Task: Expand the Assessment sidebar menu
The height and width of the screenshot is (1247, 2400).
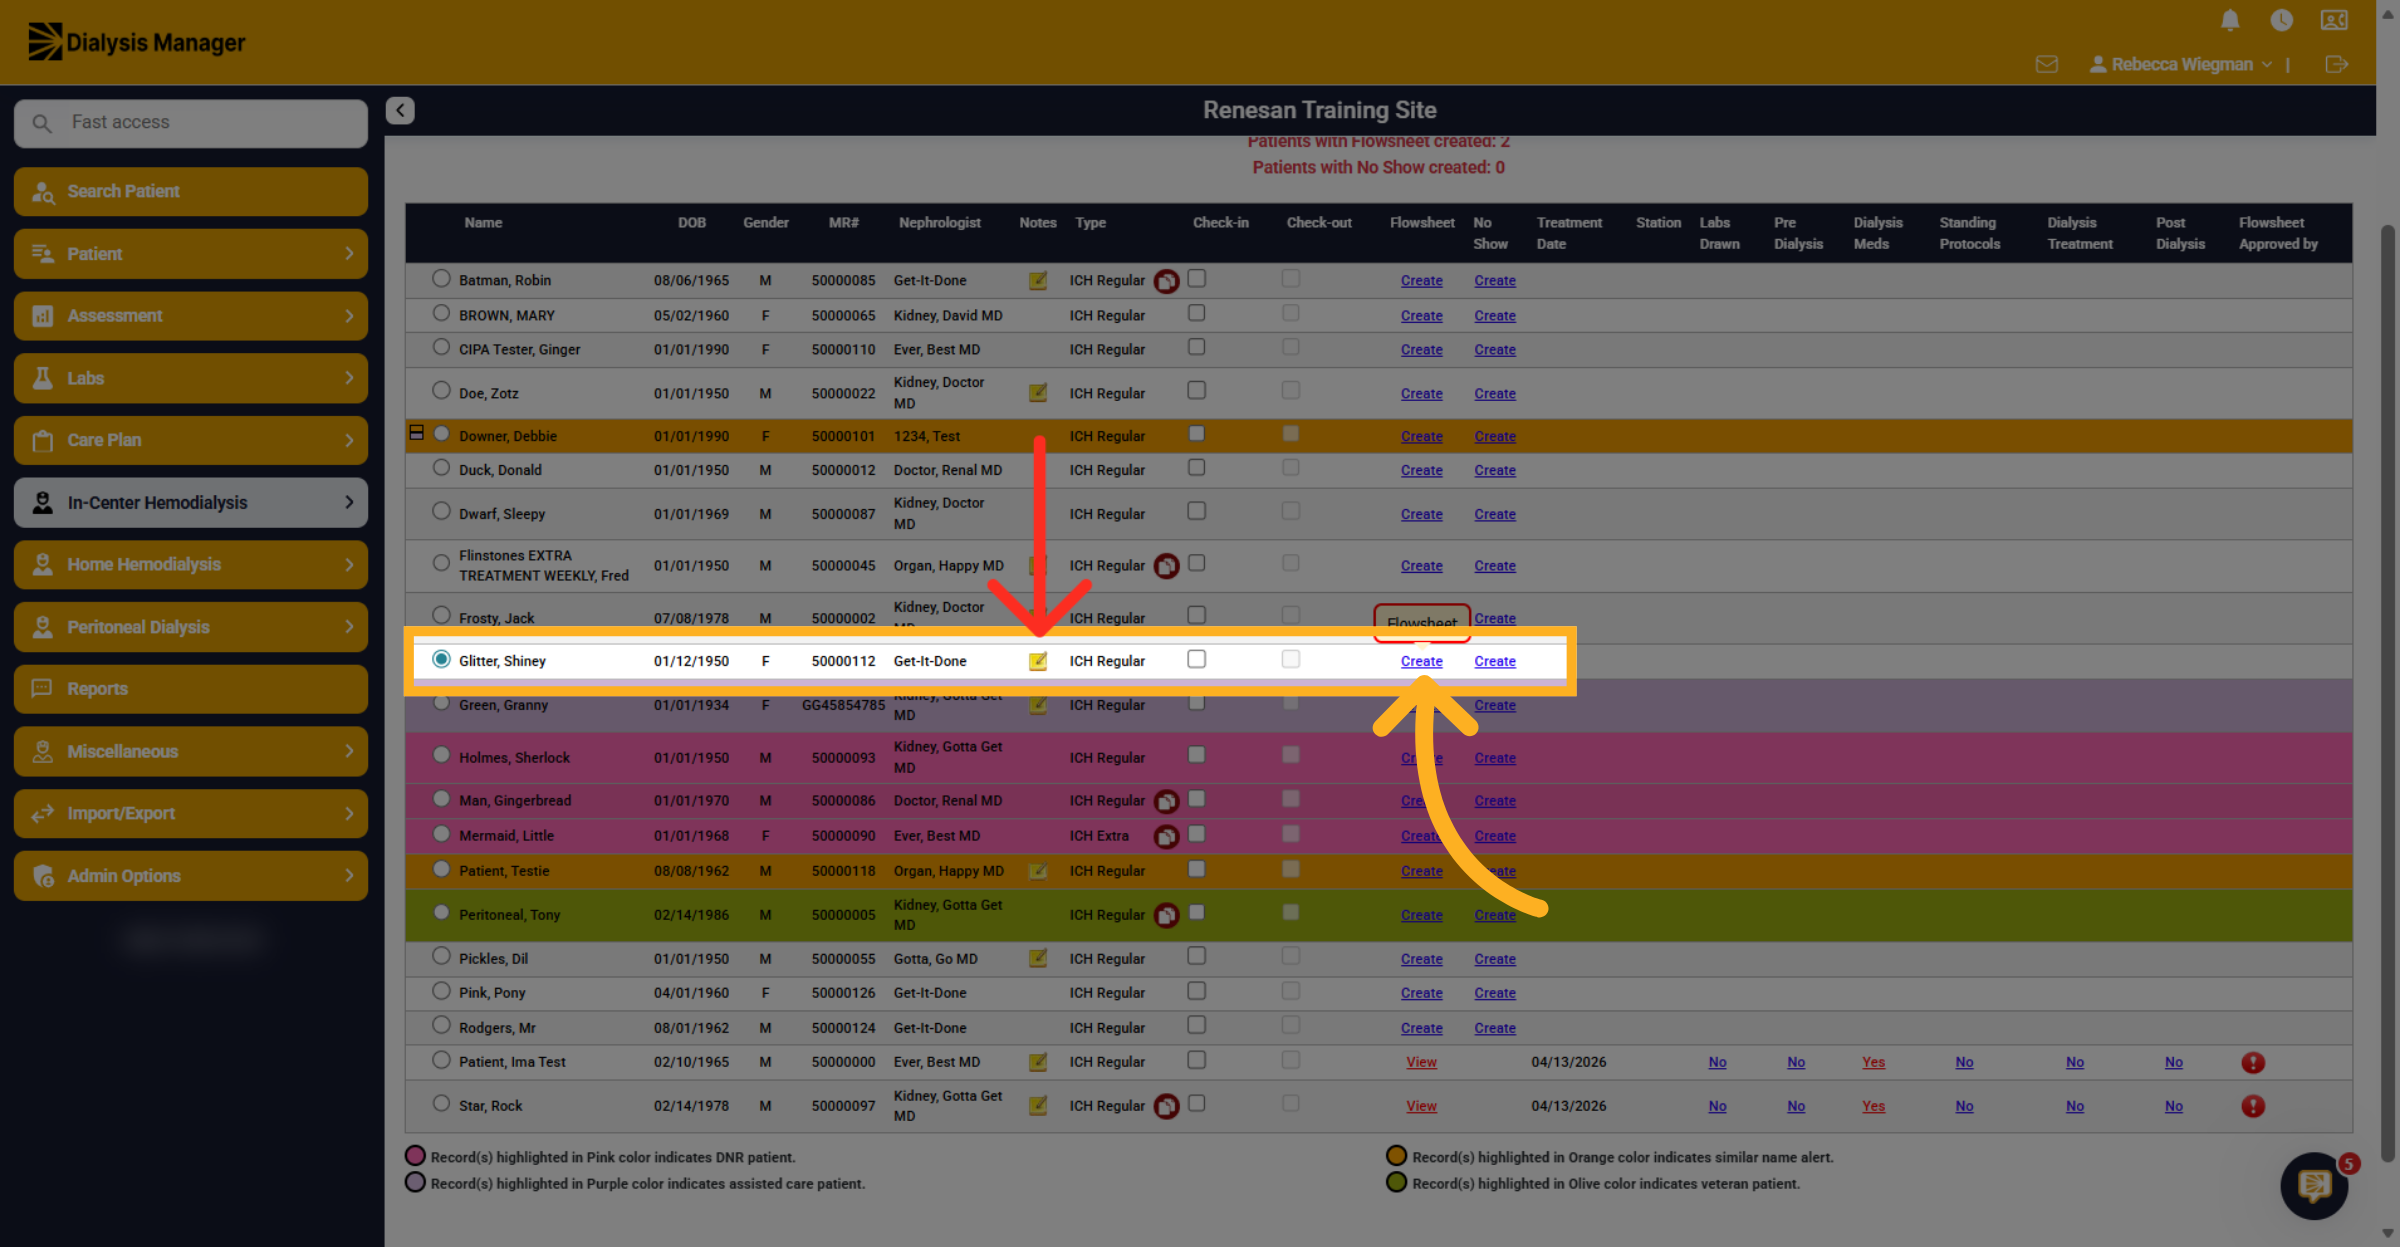Action: tap(191, 316)
